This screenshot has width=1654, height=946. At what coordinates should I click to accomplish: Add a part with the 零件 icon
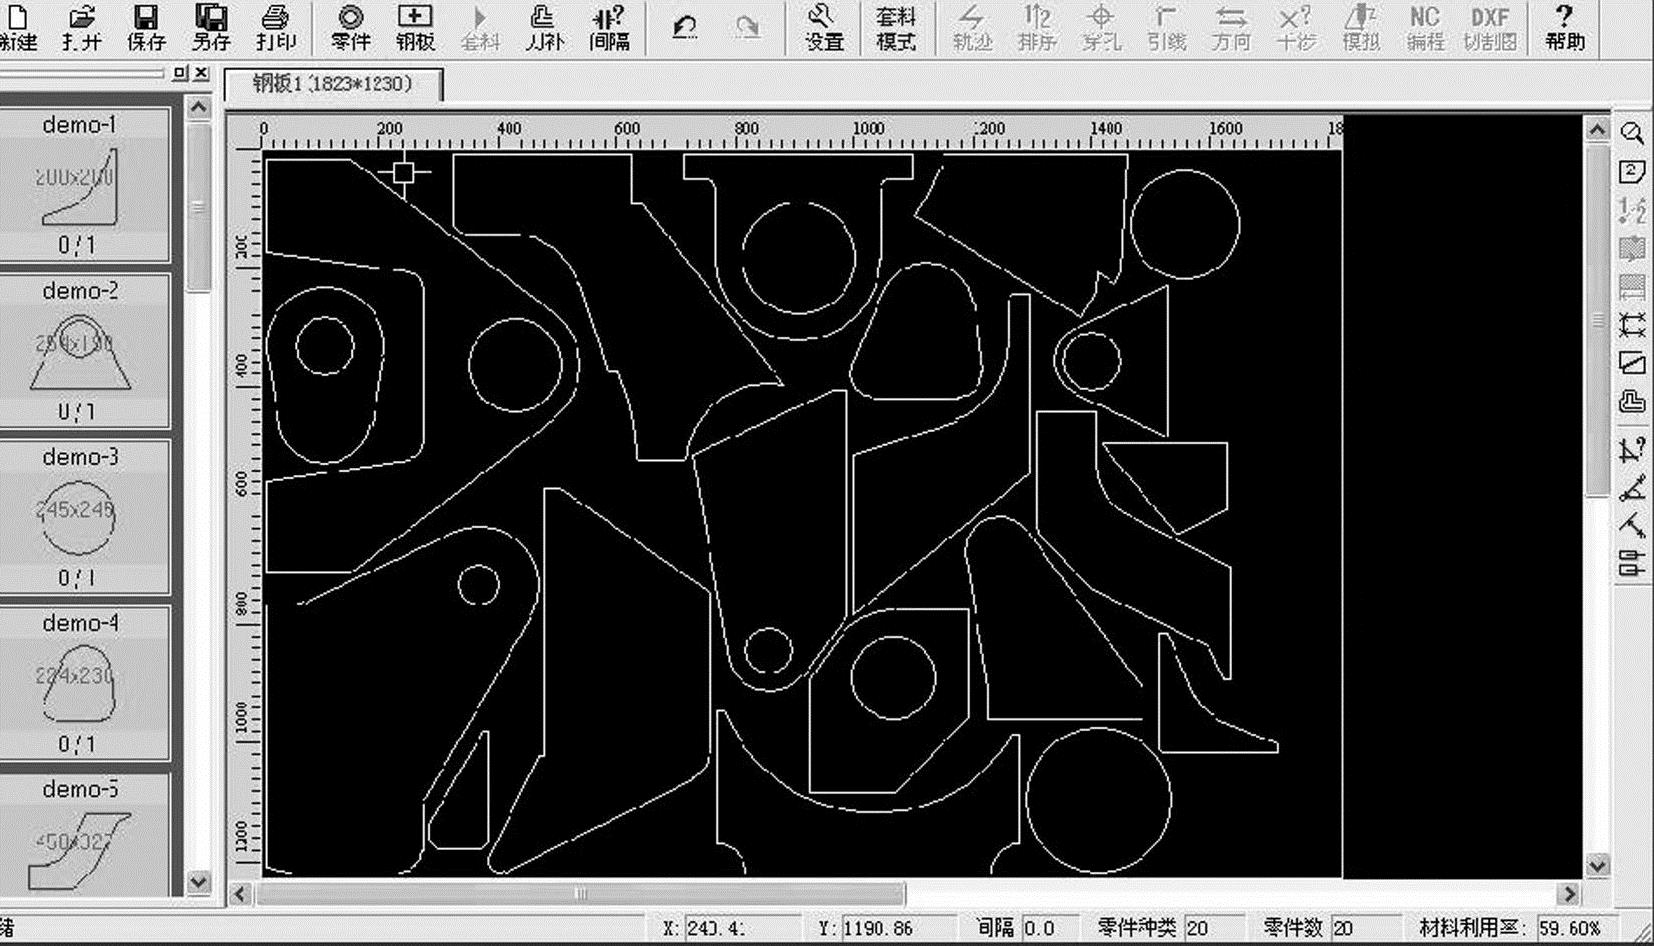pyautogui.click(x=350, y=27)
